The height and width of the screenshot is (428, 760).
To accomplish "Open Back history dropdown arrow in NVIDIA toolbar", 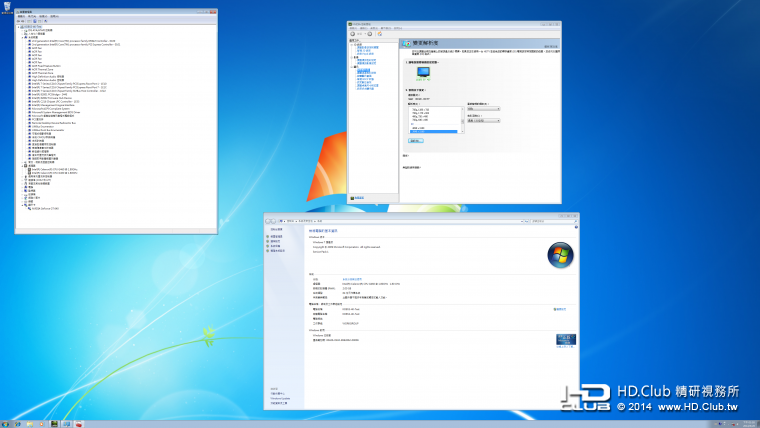I will tap(365, 34).
